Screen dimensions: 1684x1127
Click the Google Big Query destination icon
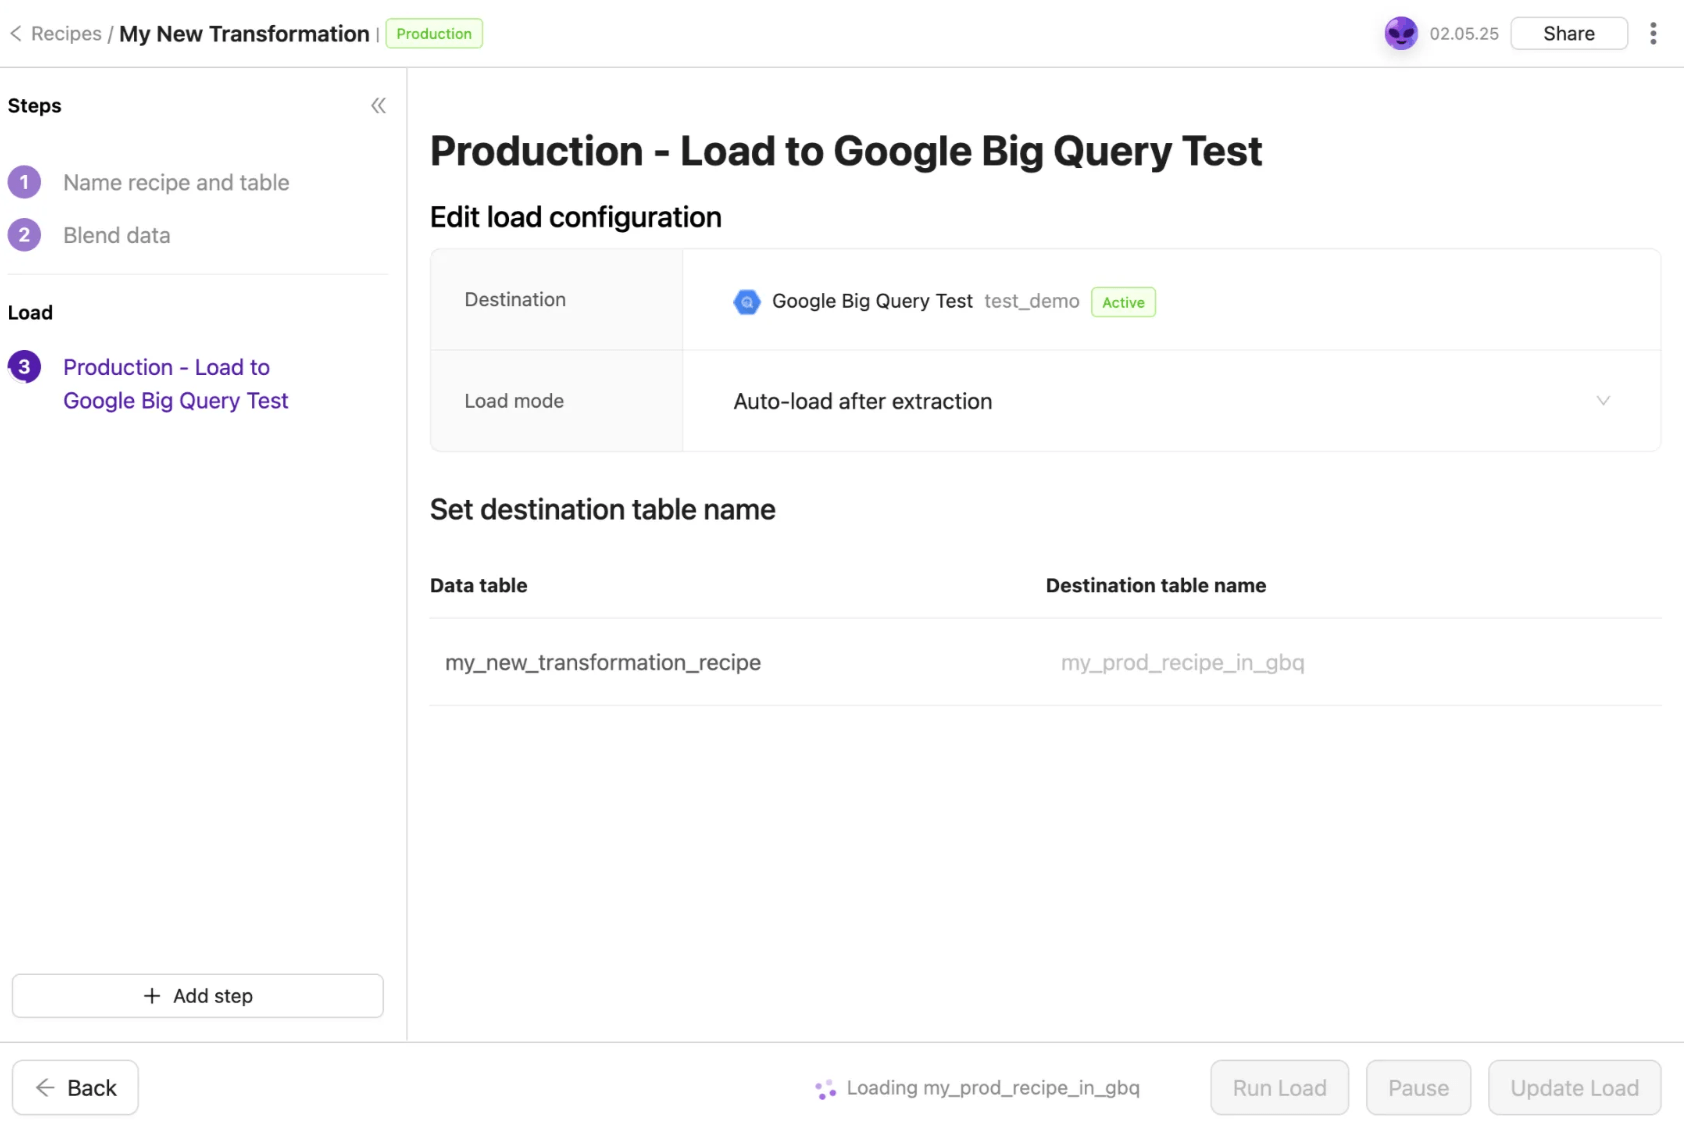(746, 302)
